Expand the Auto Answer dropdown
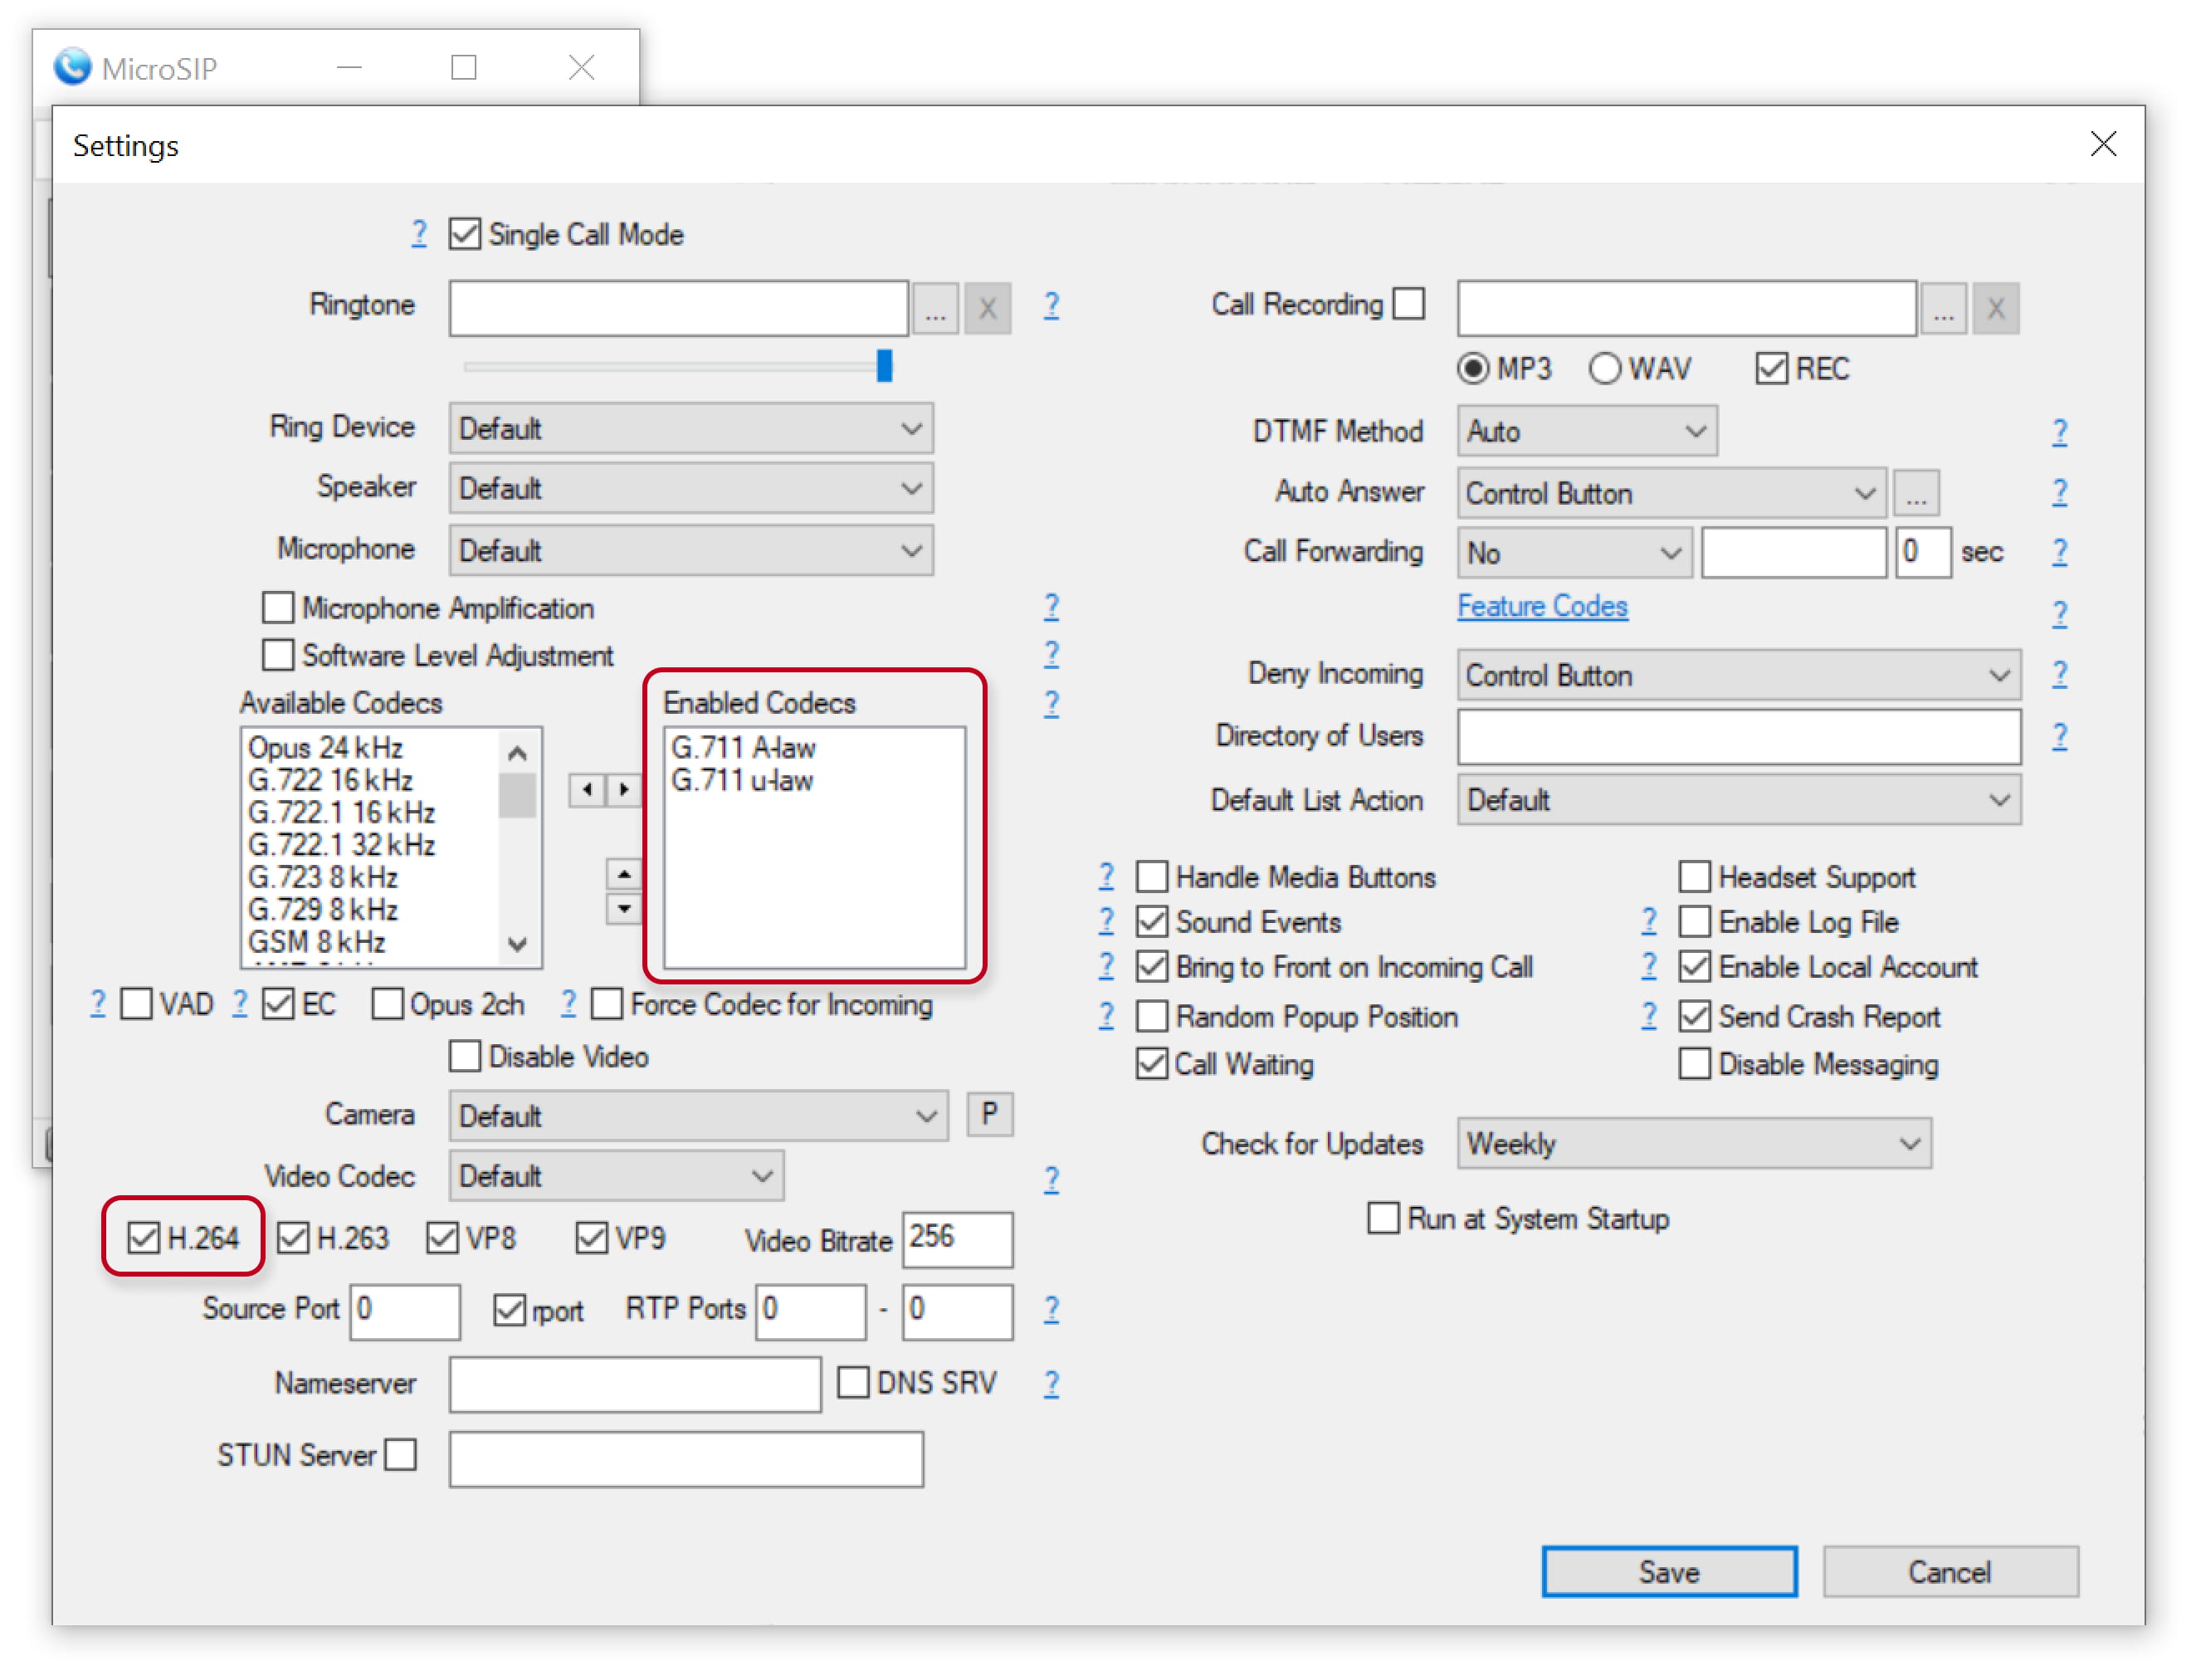The image size is (2196, 1680). [x=1672, y=493]
